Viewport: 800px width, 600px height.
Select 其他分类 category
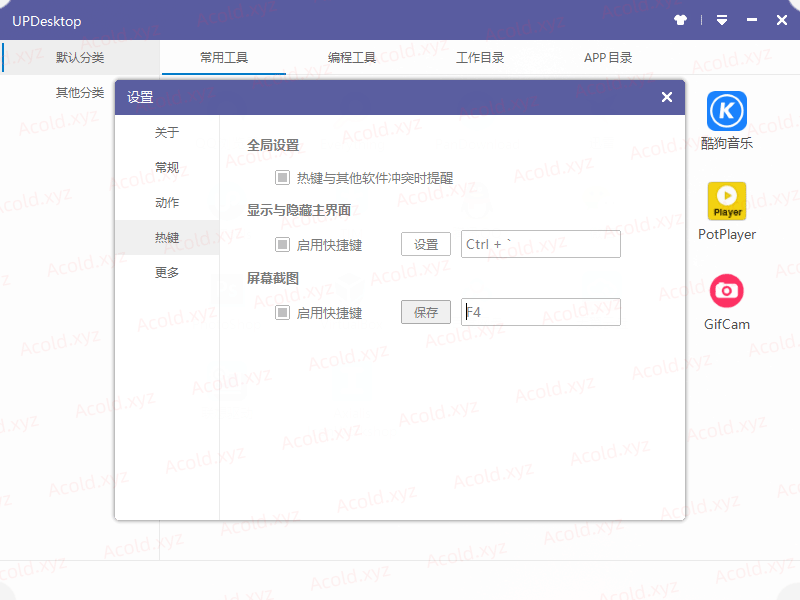tap(80, 92)
